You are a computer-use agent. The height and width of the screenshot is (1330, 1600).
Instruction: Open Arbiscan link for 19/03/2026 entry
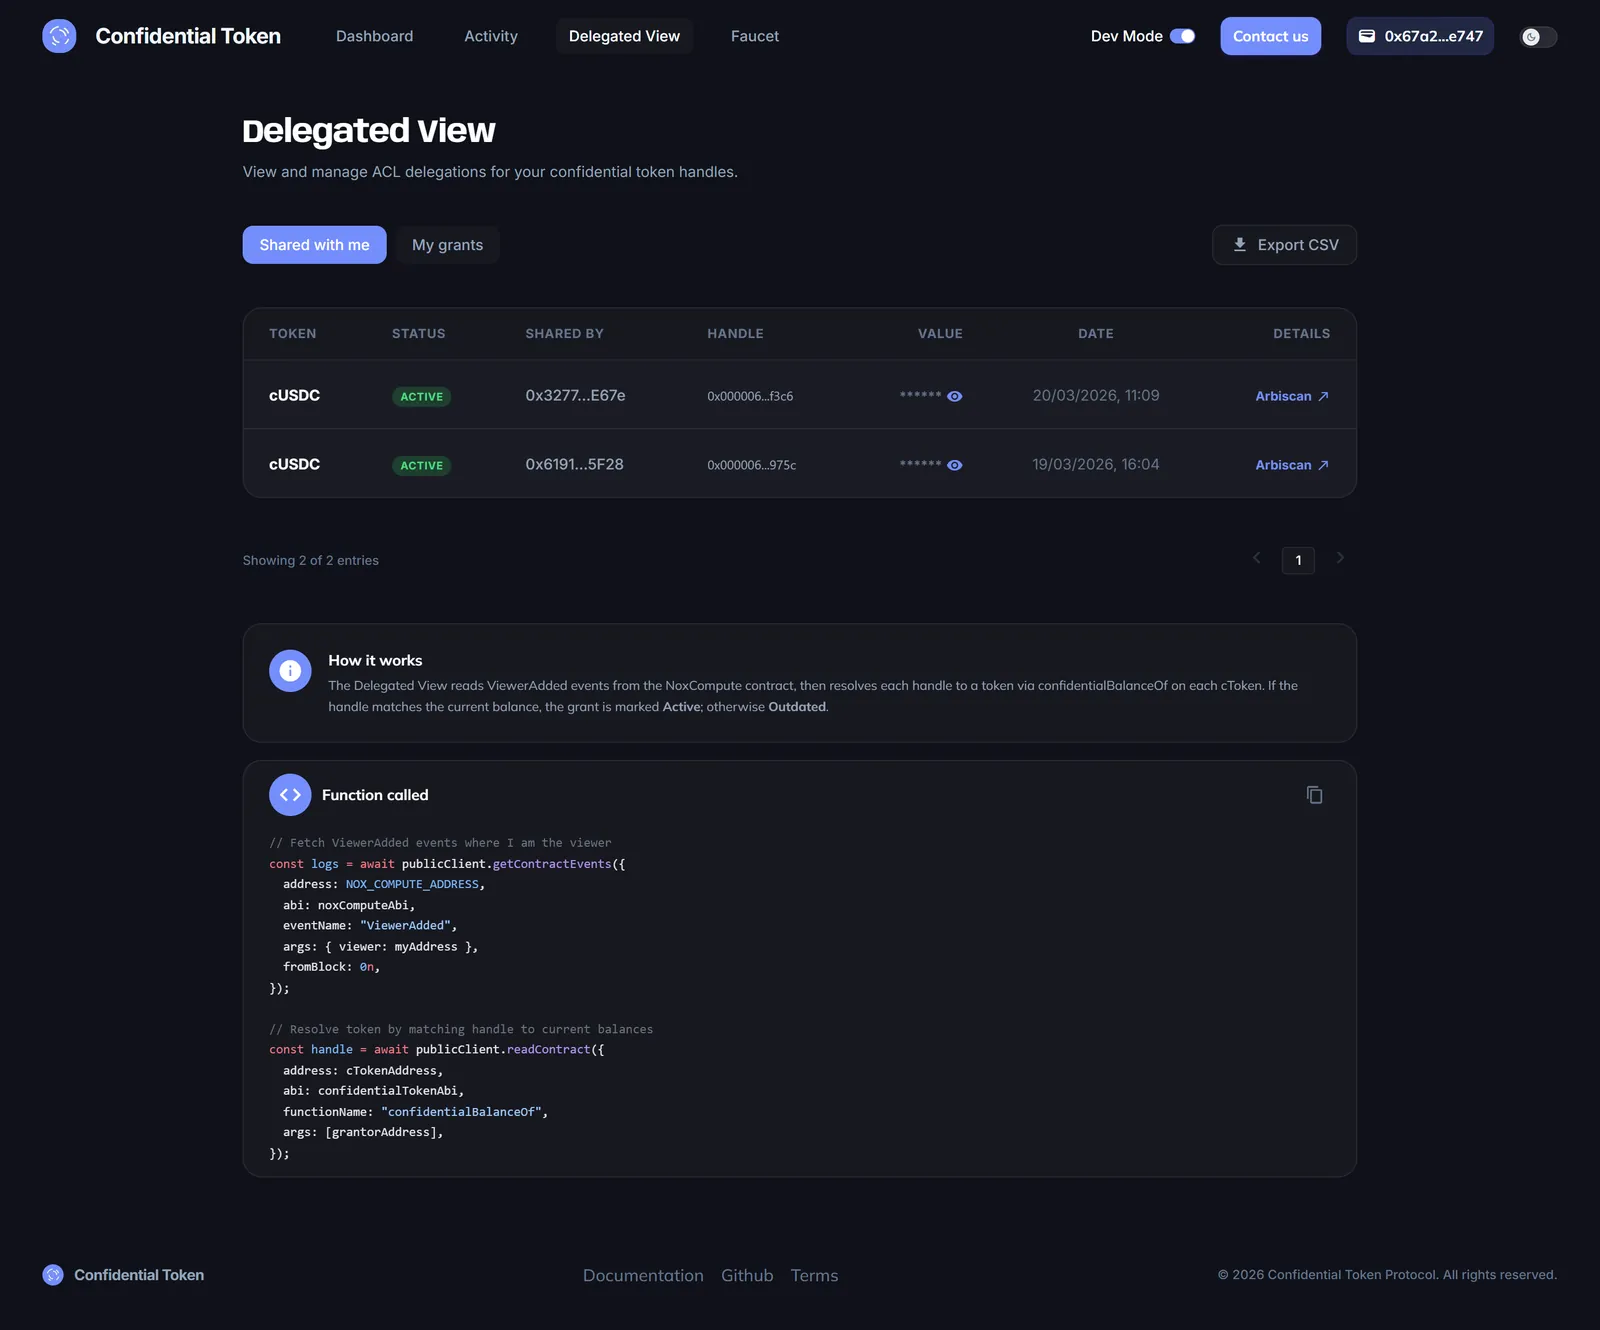click(x=1292, y=466)
